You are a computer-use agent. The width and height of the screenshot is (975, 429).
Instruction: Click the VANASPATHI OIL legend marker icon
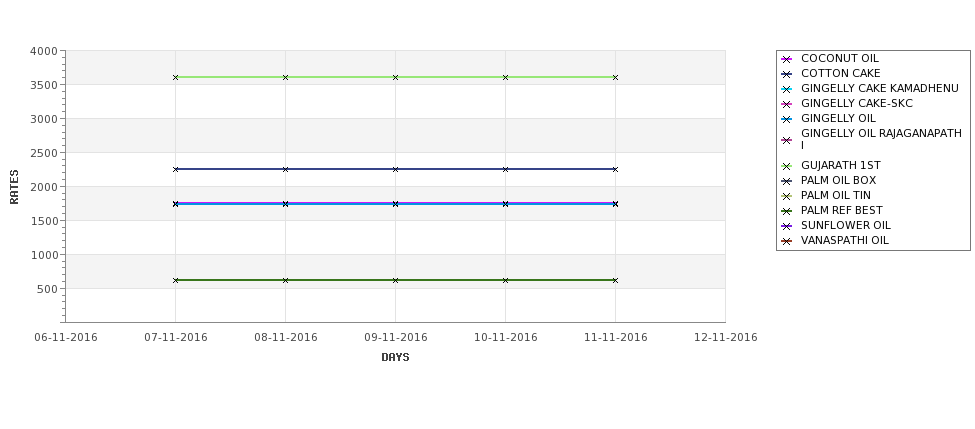[787, 241]
